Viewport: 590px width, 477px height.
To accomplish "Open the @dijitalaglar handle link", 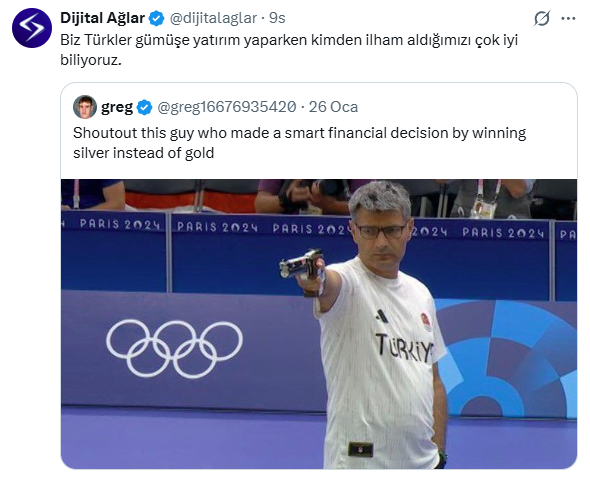I will click(x=213, y=18).
